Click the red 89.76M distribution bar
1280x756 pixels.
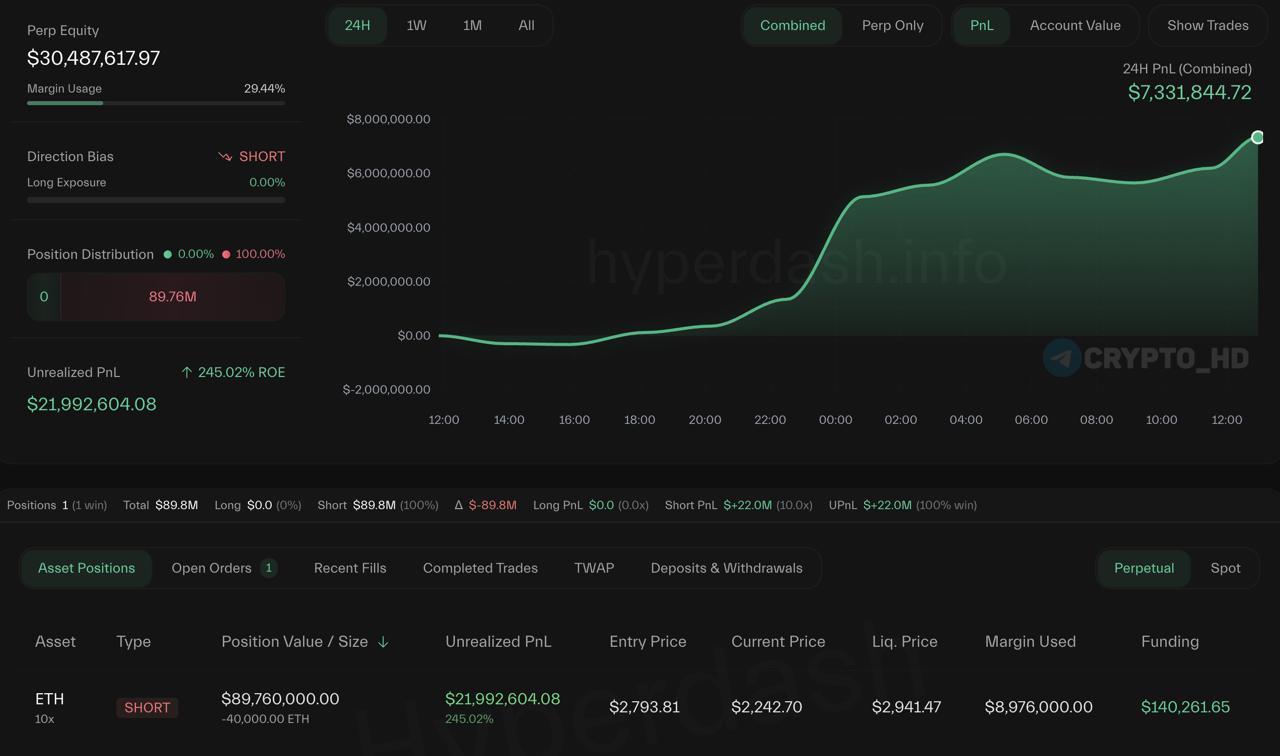[173, 297]
